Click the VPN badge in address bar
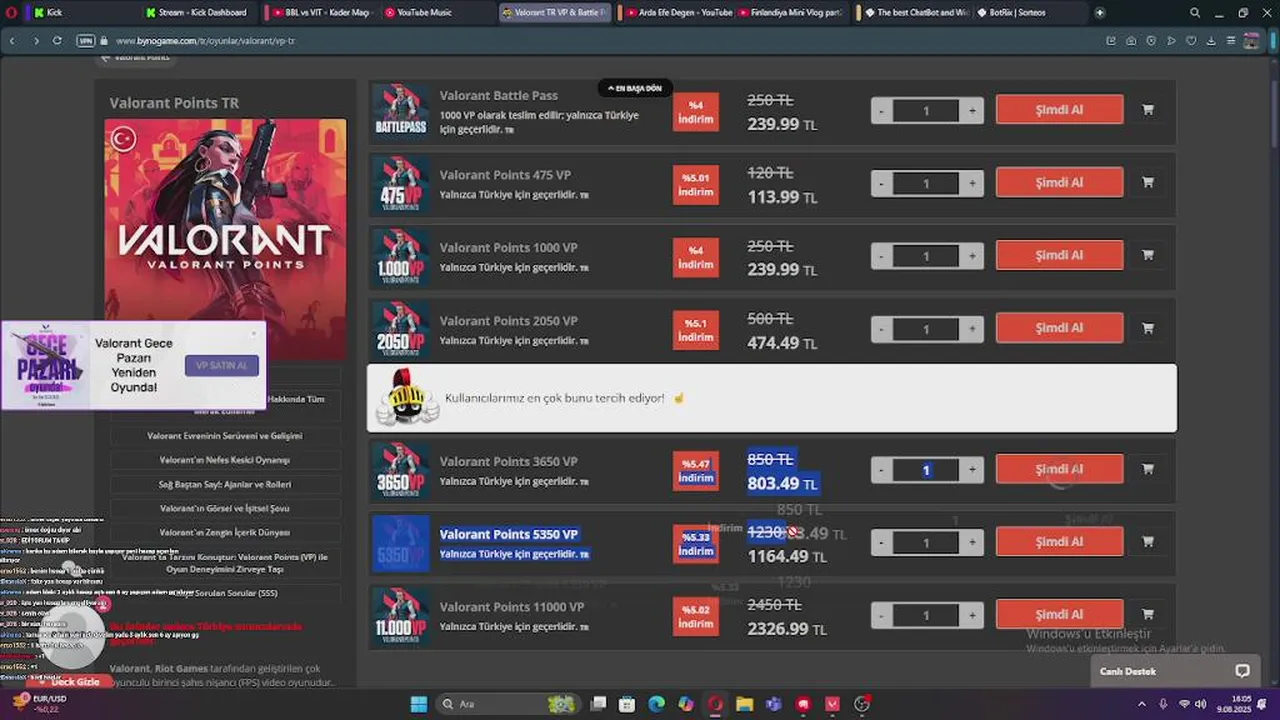Image resolution: width=1280 pixels, height=720 pixels. (x=86, y=41)
